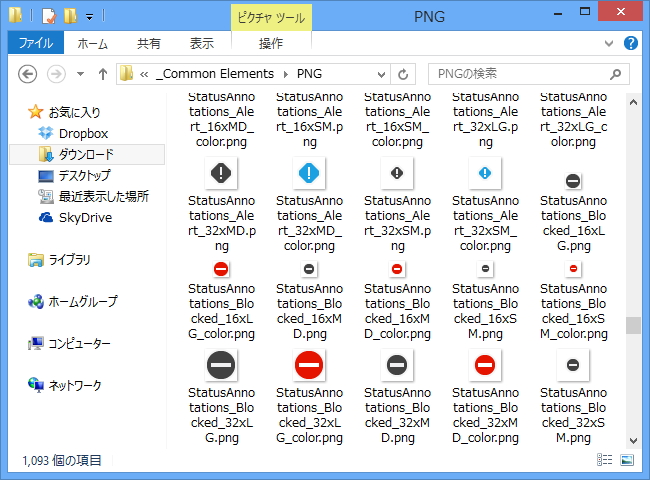Go back with the Back arrow button
The width and height of the screenshot is (650, 480).
pyautogui.click(x=27, y=74)
